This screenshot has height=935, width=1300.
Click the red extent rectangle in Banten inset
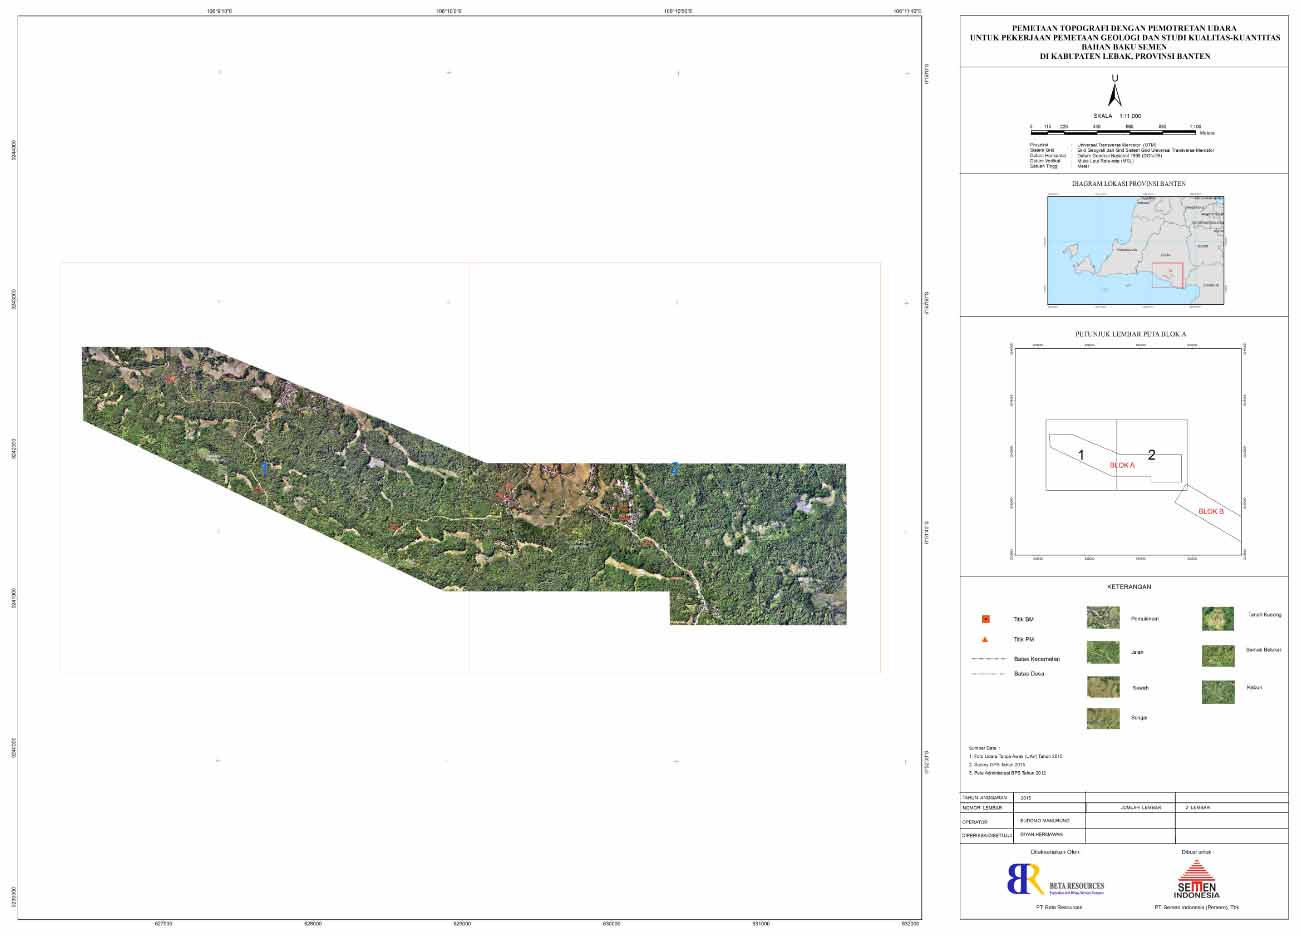click(1167, 275)
